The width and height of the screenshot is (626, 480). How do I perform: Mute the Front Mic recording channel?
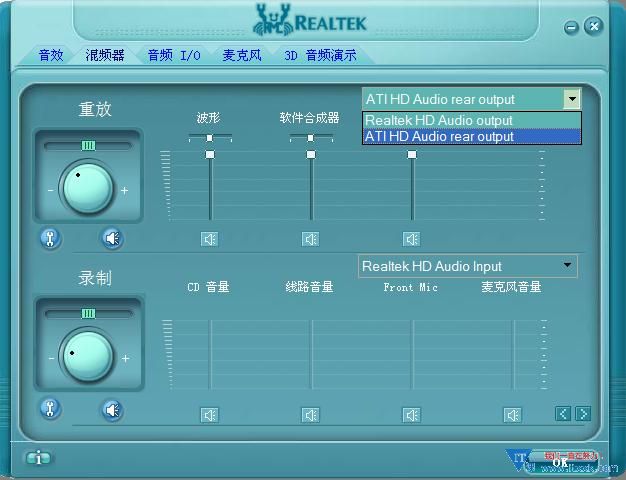[x=412, y=415]
